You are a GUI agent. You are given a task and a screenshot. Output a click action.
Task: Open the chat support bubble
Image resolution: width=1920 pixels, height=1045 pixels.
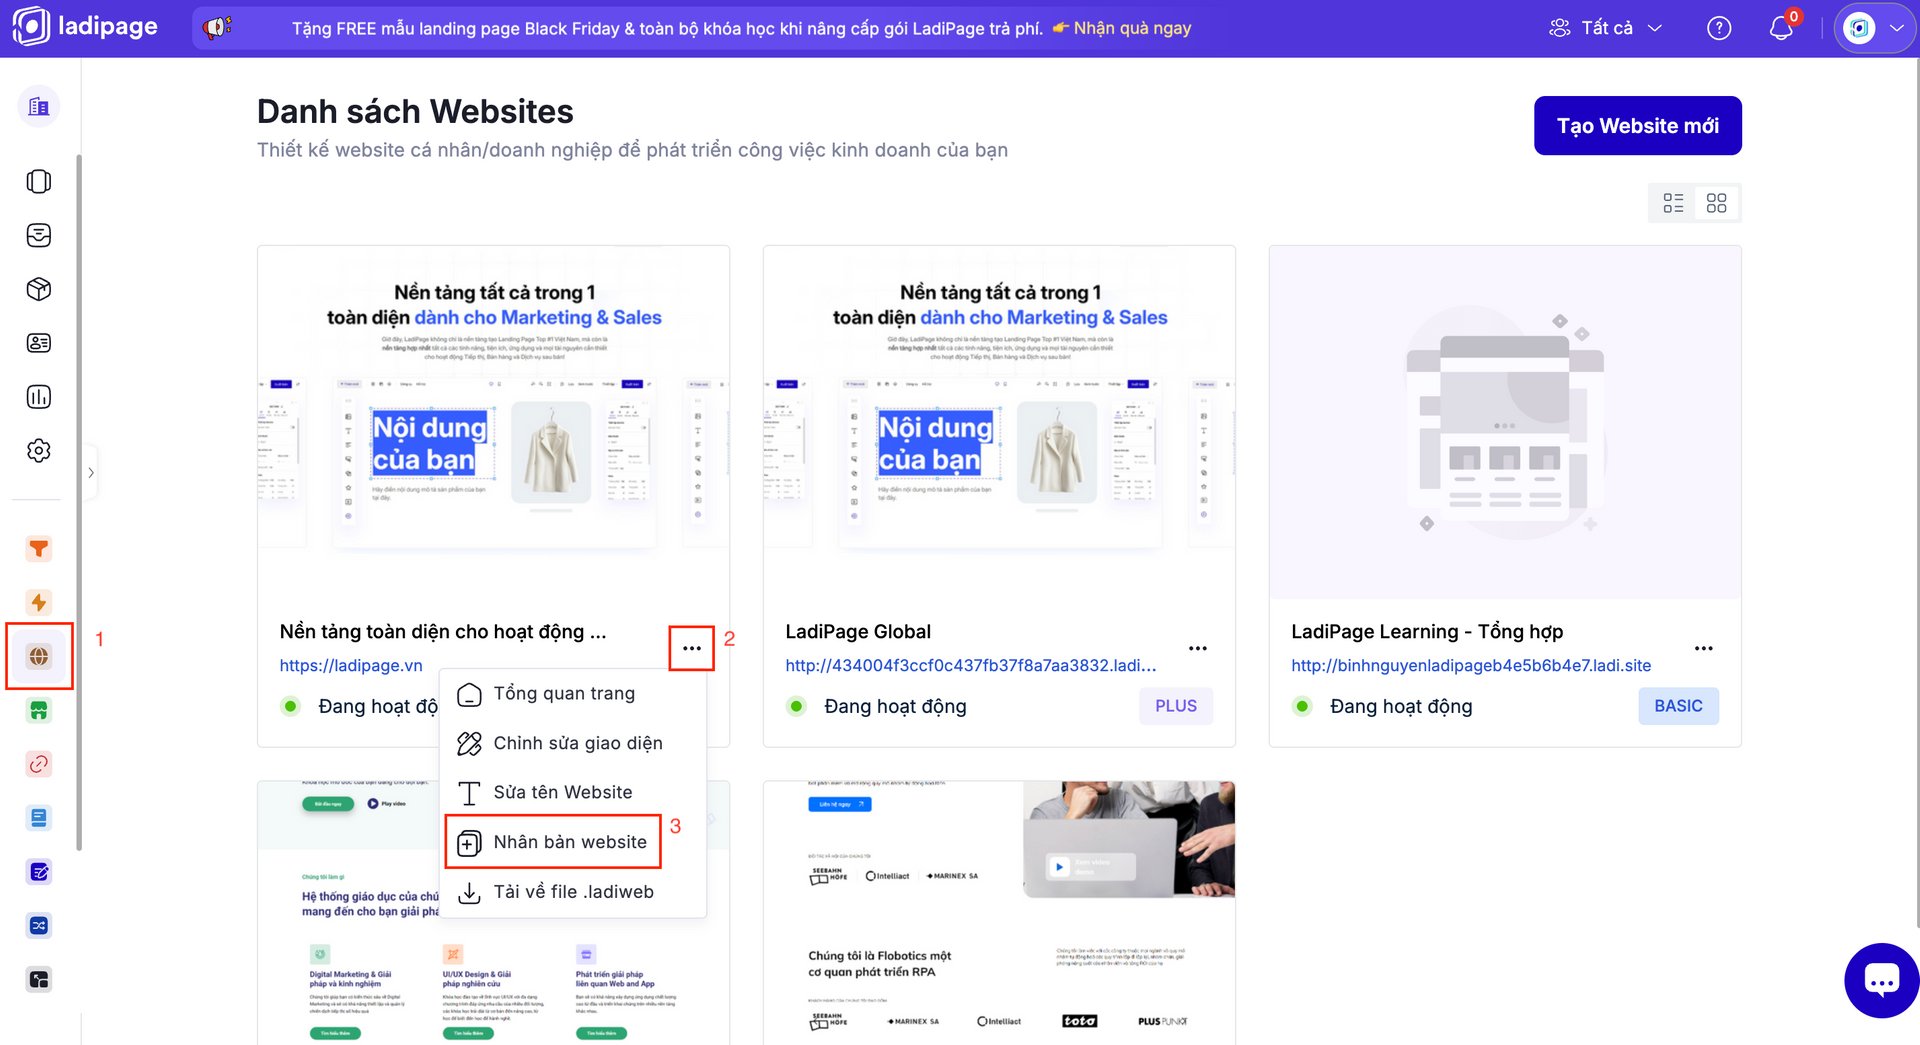coord(1881,980)
